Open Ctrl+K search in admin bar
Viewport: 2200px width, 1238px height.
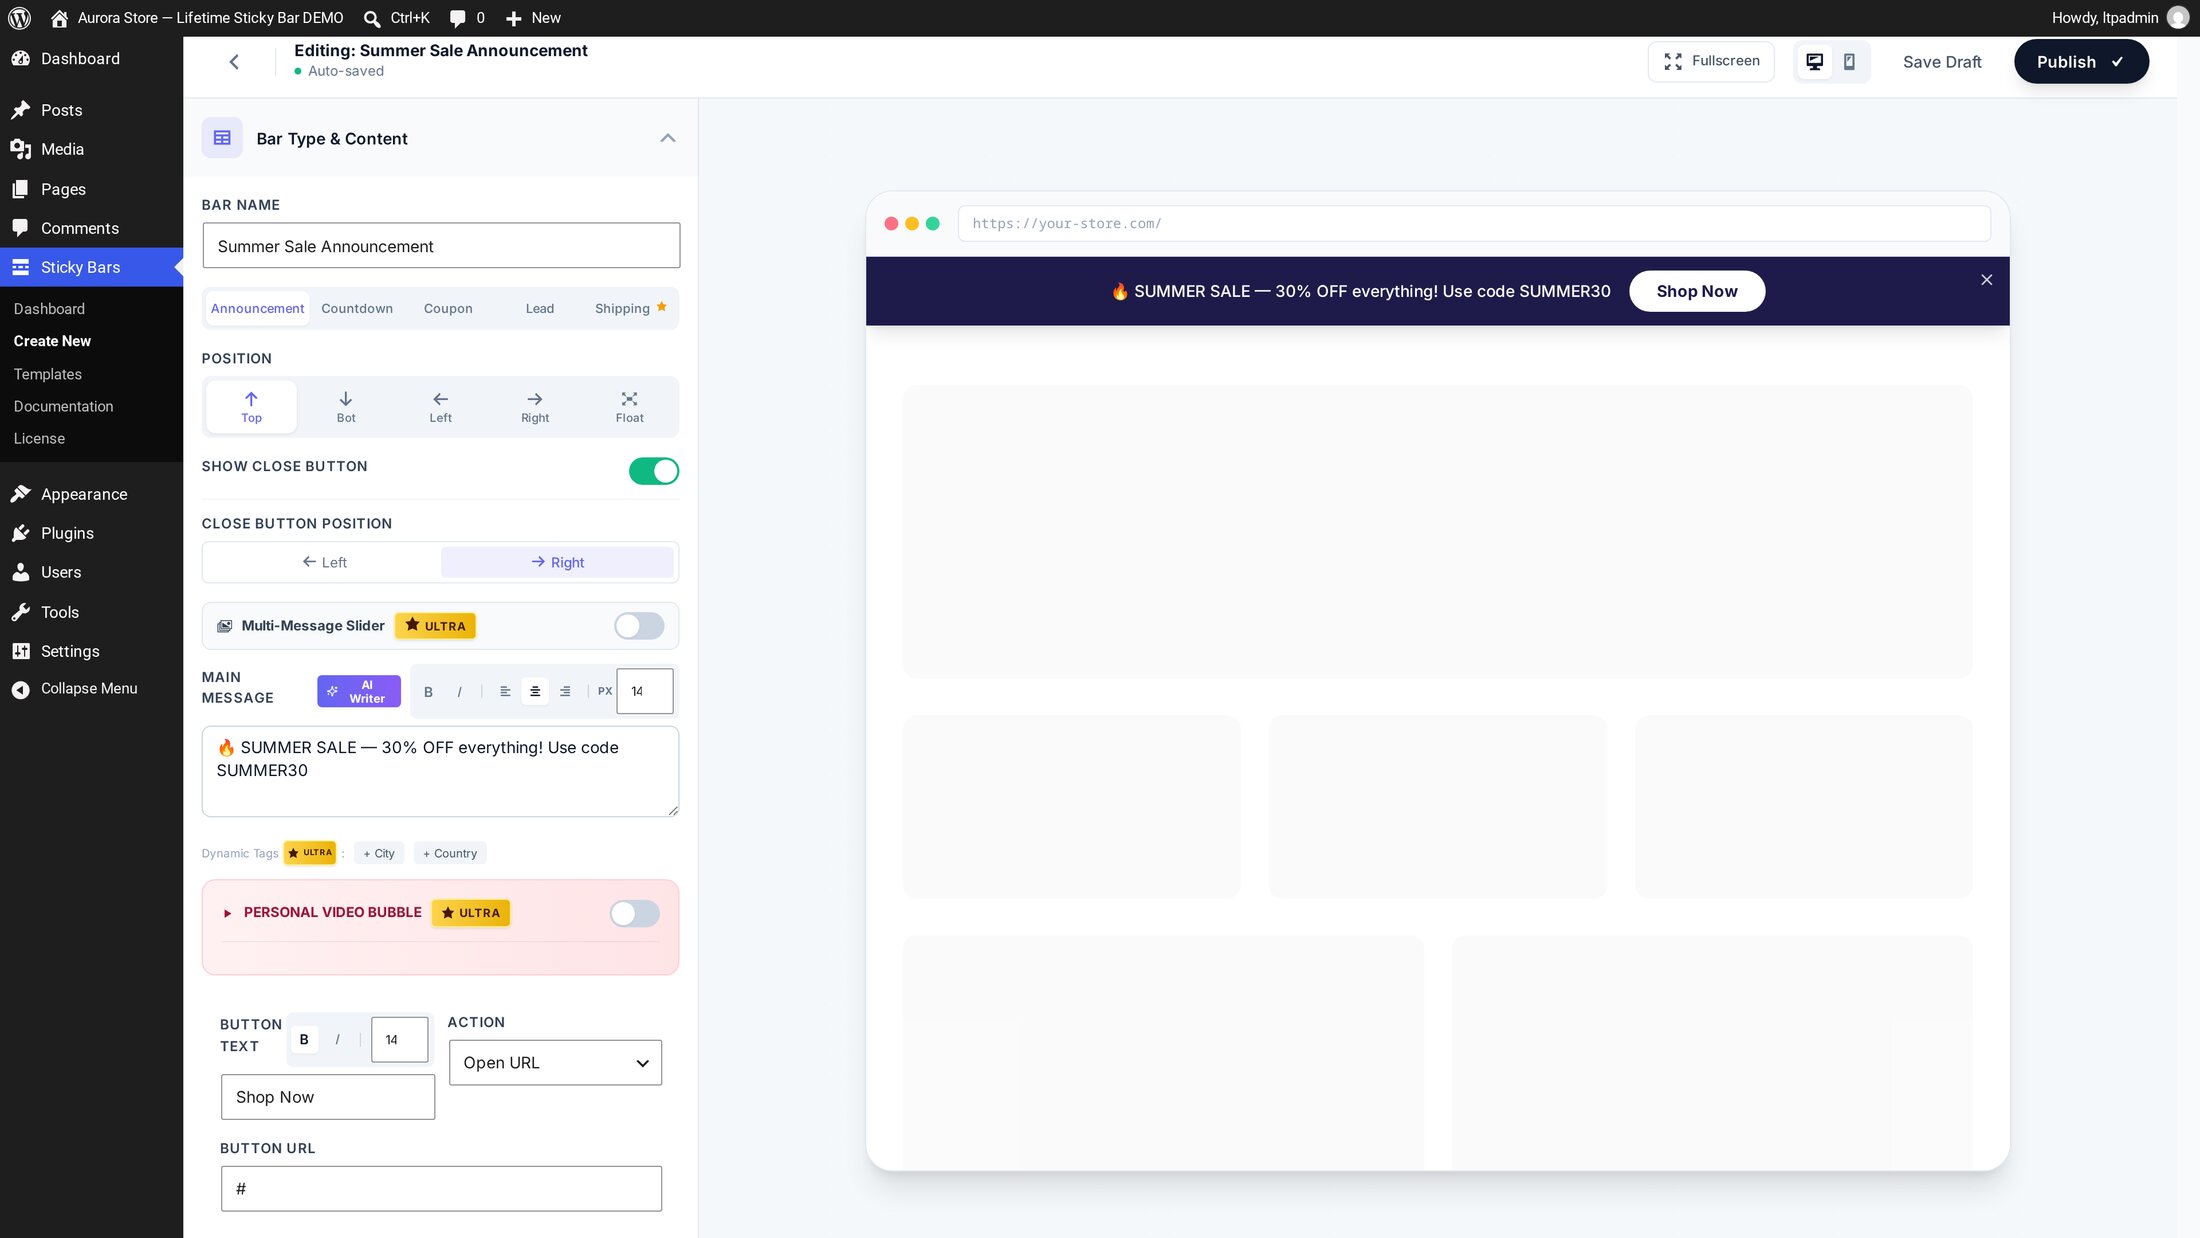(x=397, y=18)
